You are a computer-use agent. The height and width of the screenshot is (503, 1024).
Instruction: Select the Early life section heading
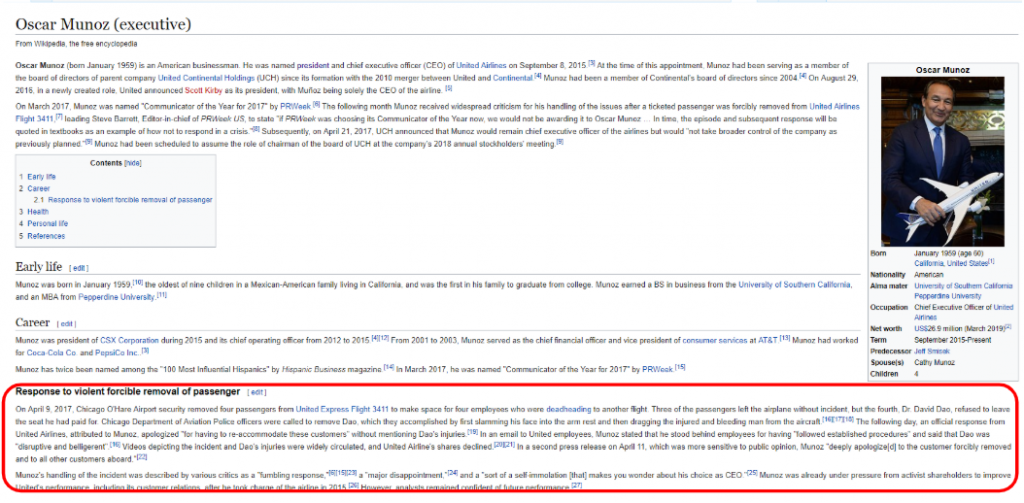(x=39, y=267)
